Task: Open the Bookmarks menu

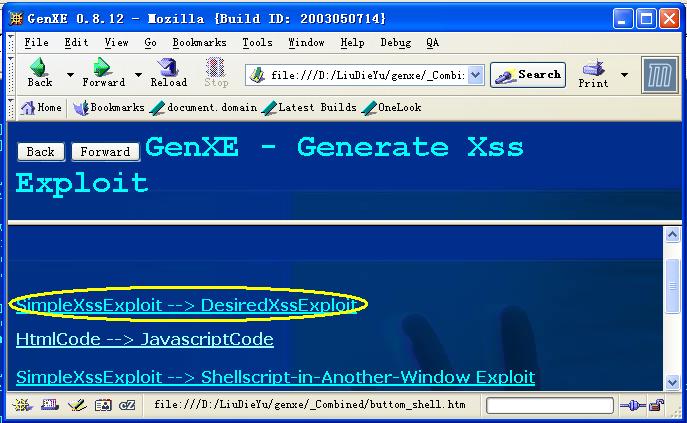Action: tap(199, 43)
